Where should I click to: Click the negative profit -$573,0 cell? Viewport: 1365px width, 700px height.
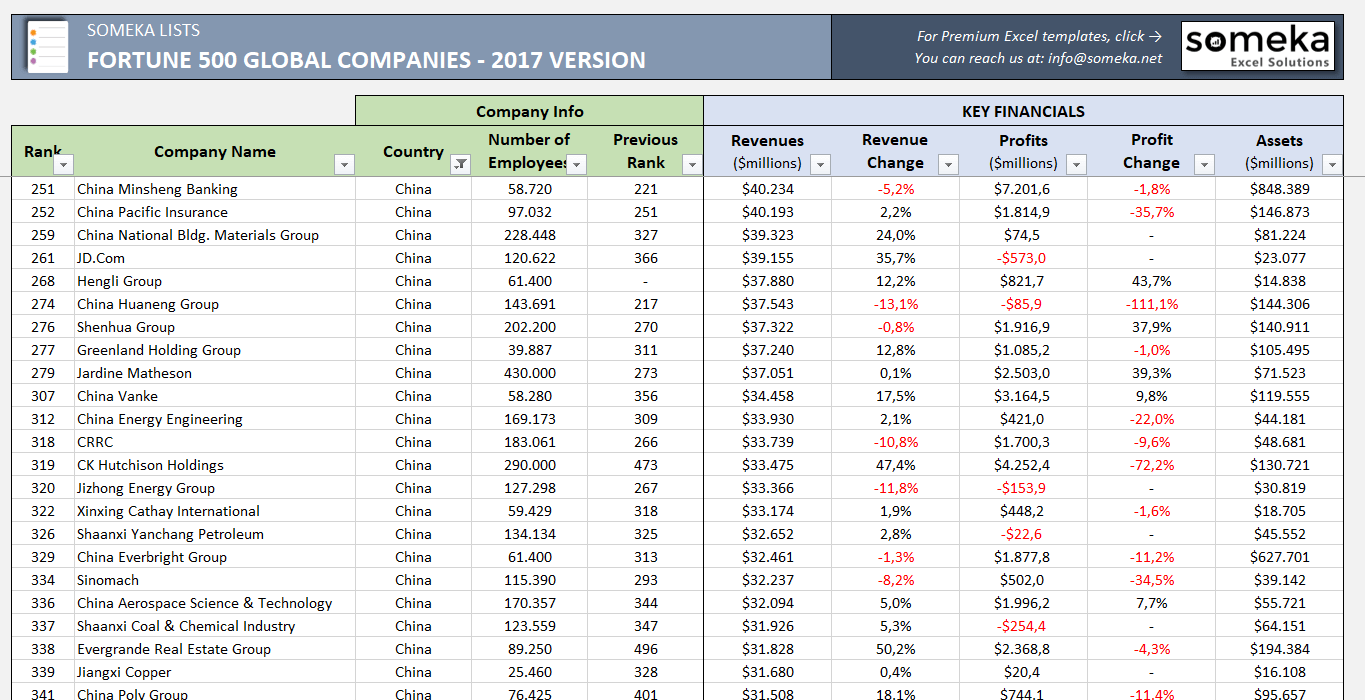coord(1023,258)
